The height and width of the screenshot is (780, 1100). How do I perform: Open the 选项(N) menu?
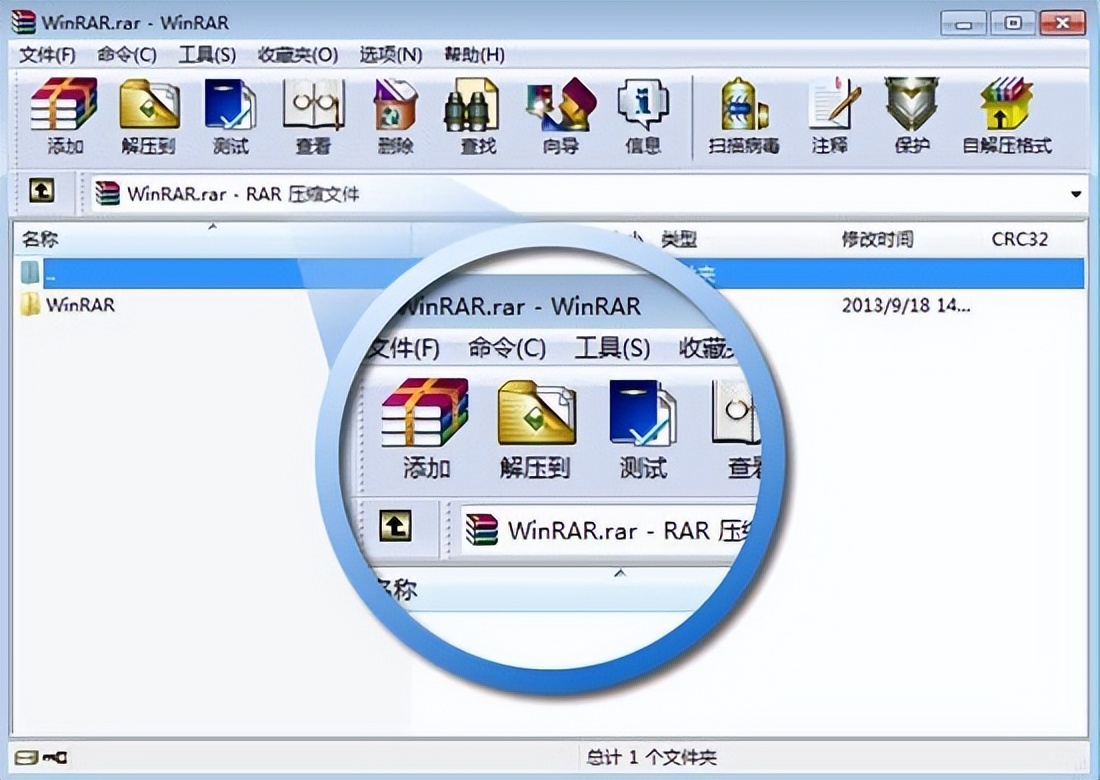click(391, 55)
